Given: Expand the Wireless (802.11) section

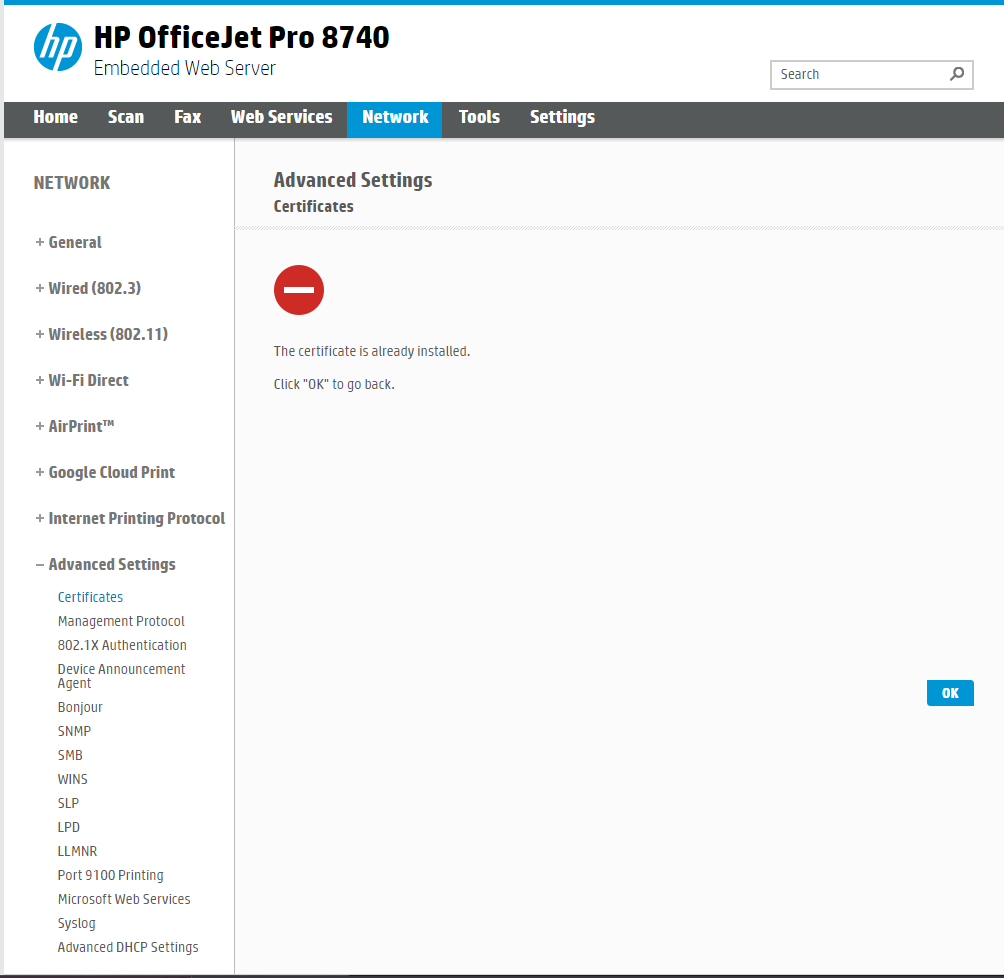Looking at the screenshot, I should (x=102, y=334).
